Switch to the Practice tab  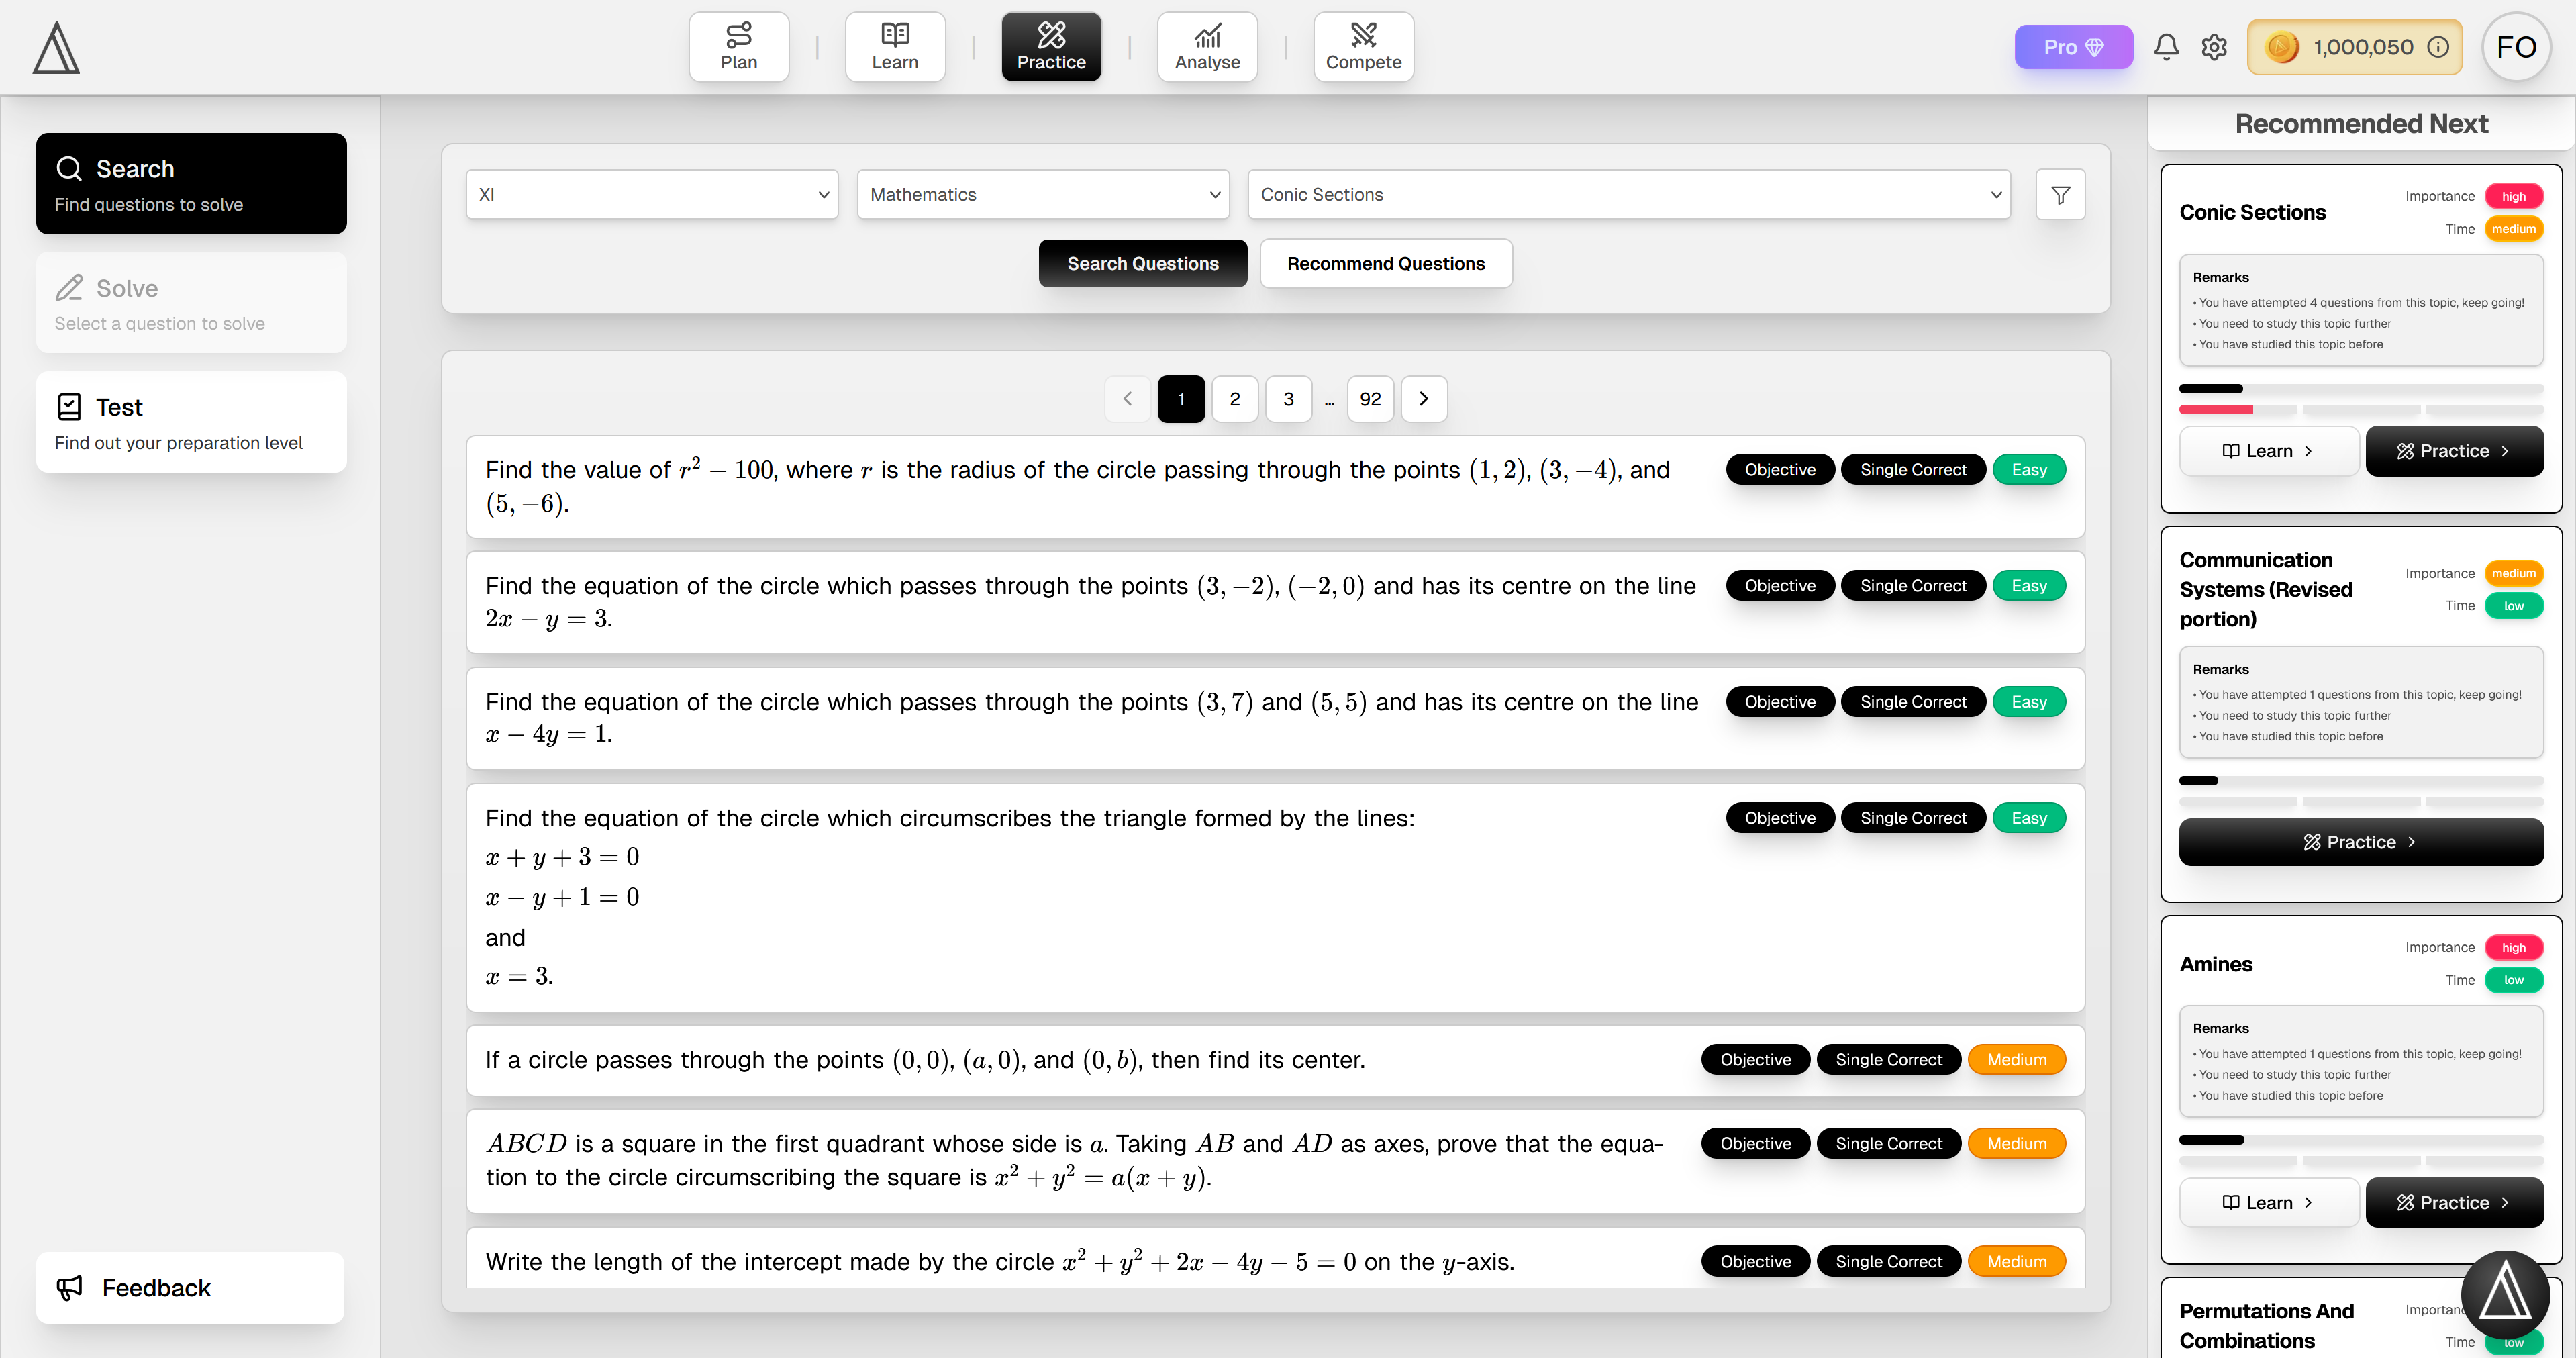click(1051, 46)
